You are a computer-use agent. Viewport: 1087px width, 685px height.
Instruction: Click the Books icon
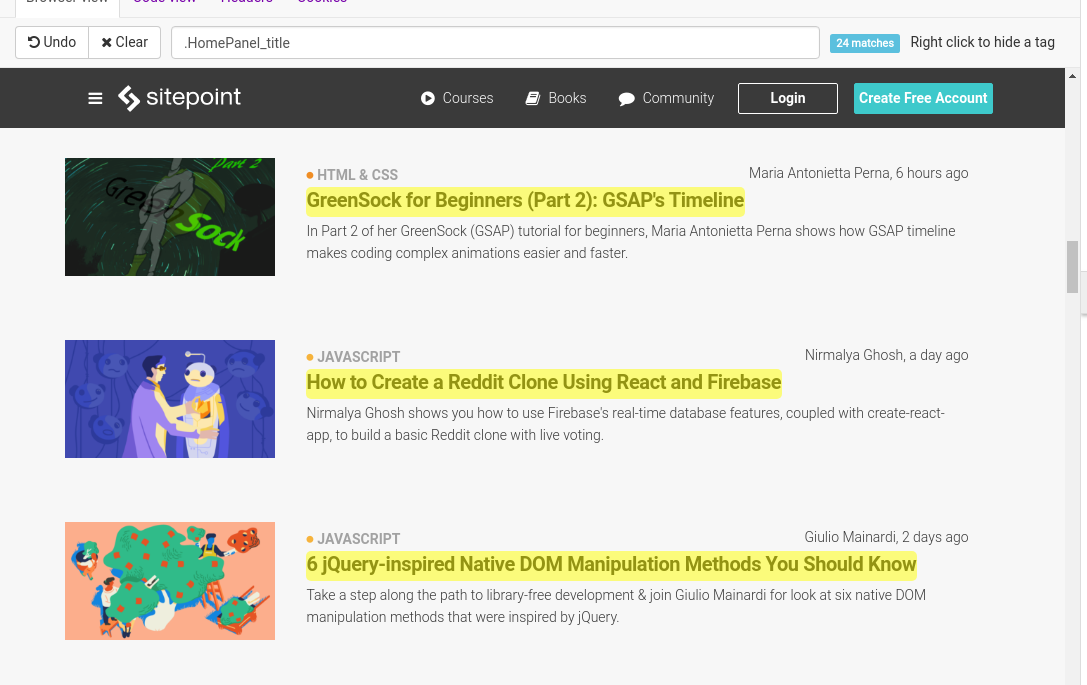coord(532,98)
